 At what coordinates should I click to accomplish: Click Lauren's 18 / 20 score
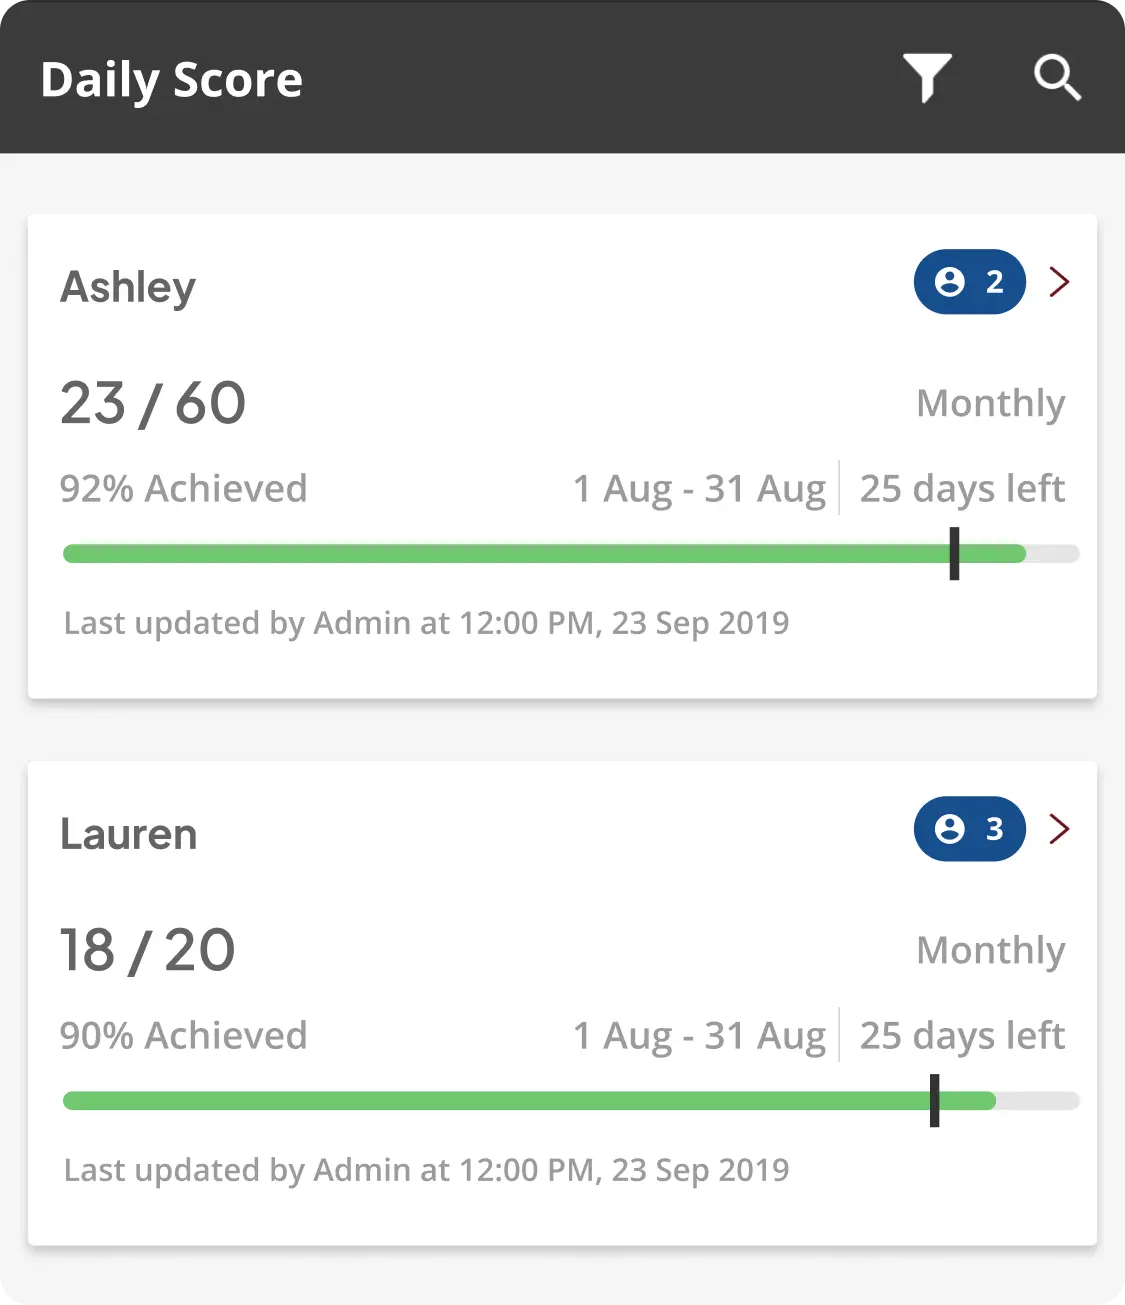tap(148, 950)
